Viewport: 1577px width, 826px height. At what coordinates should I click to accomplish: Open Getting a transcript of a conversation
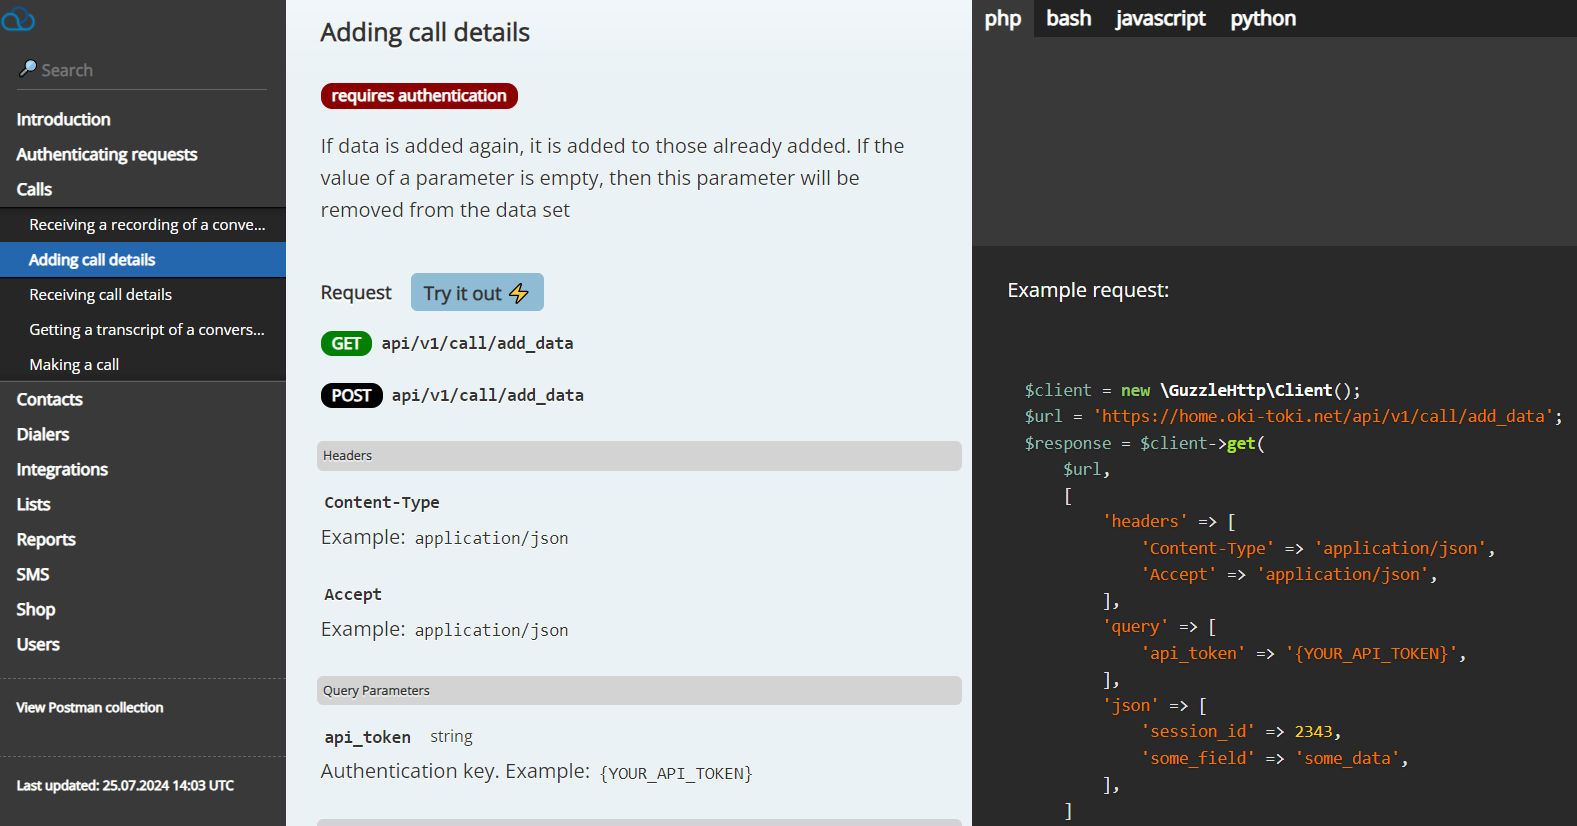147,330
